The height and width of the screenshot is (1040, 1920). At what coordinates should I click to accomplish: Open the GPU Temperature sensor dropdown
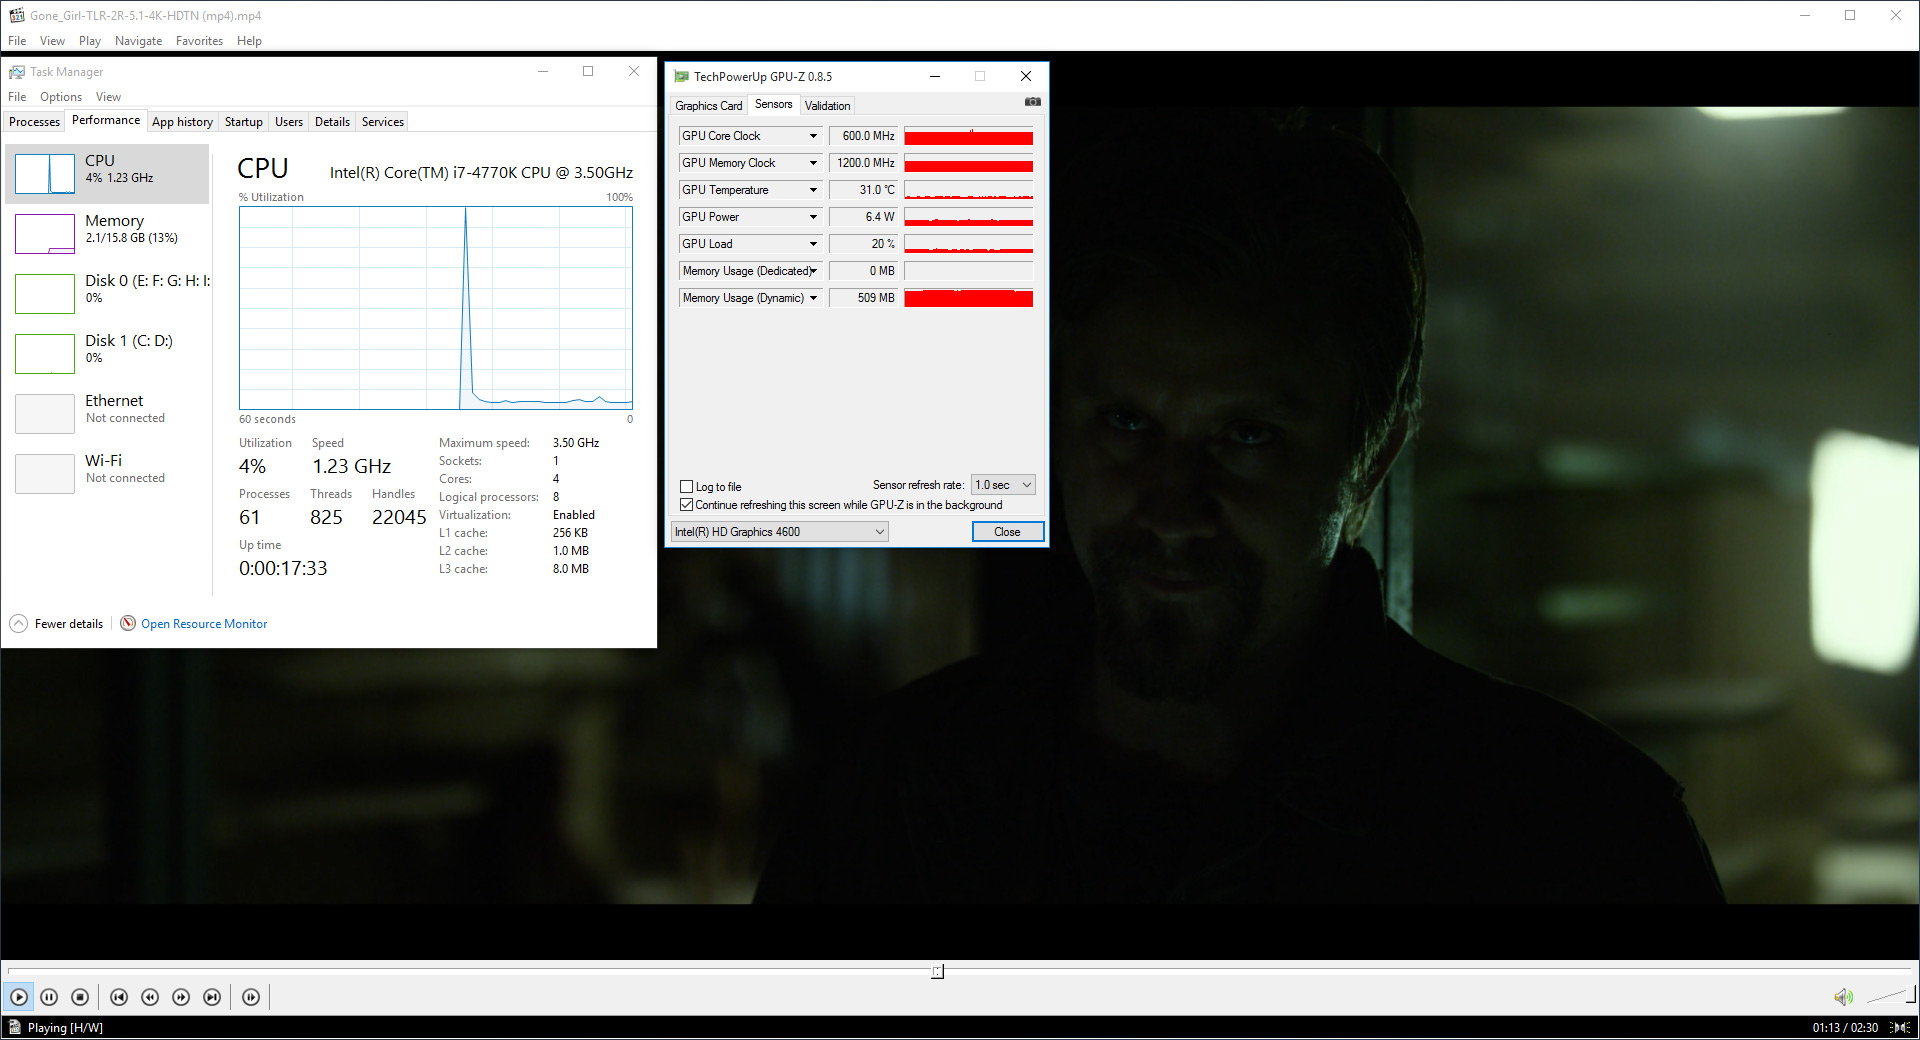point(813,190)
